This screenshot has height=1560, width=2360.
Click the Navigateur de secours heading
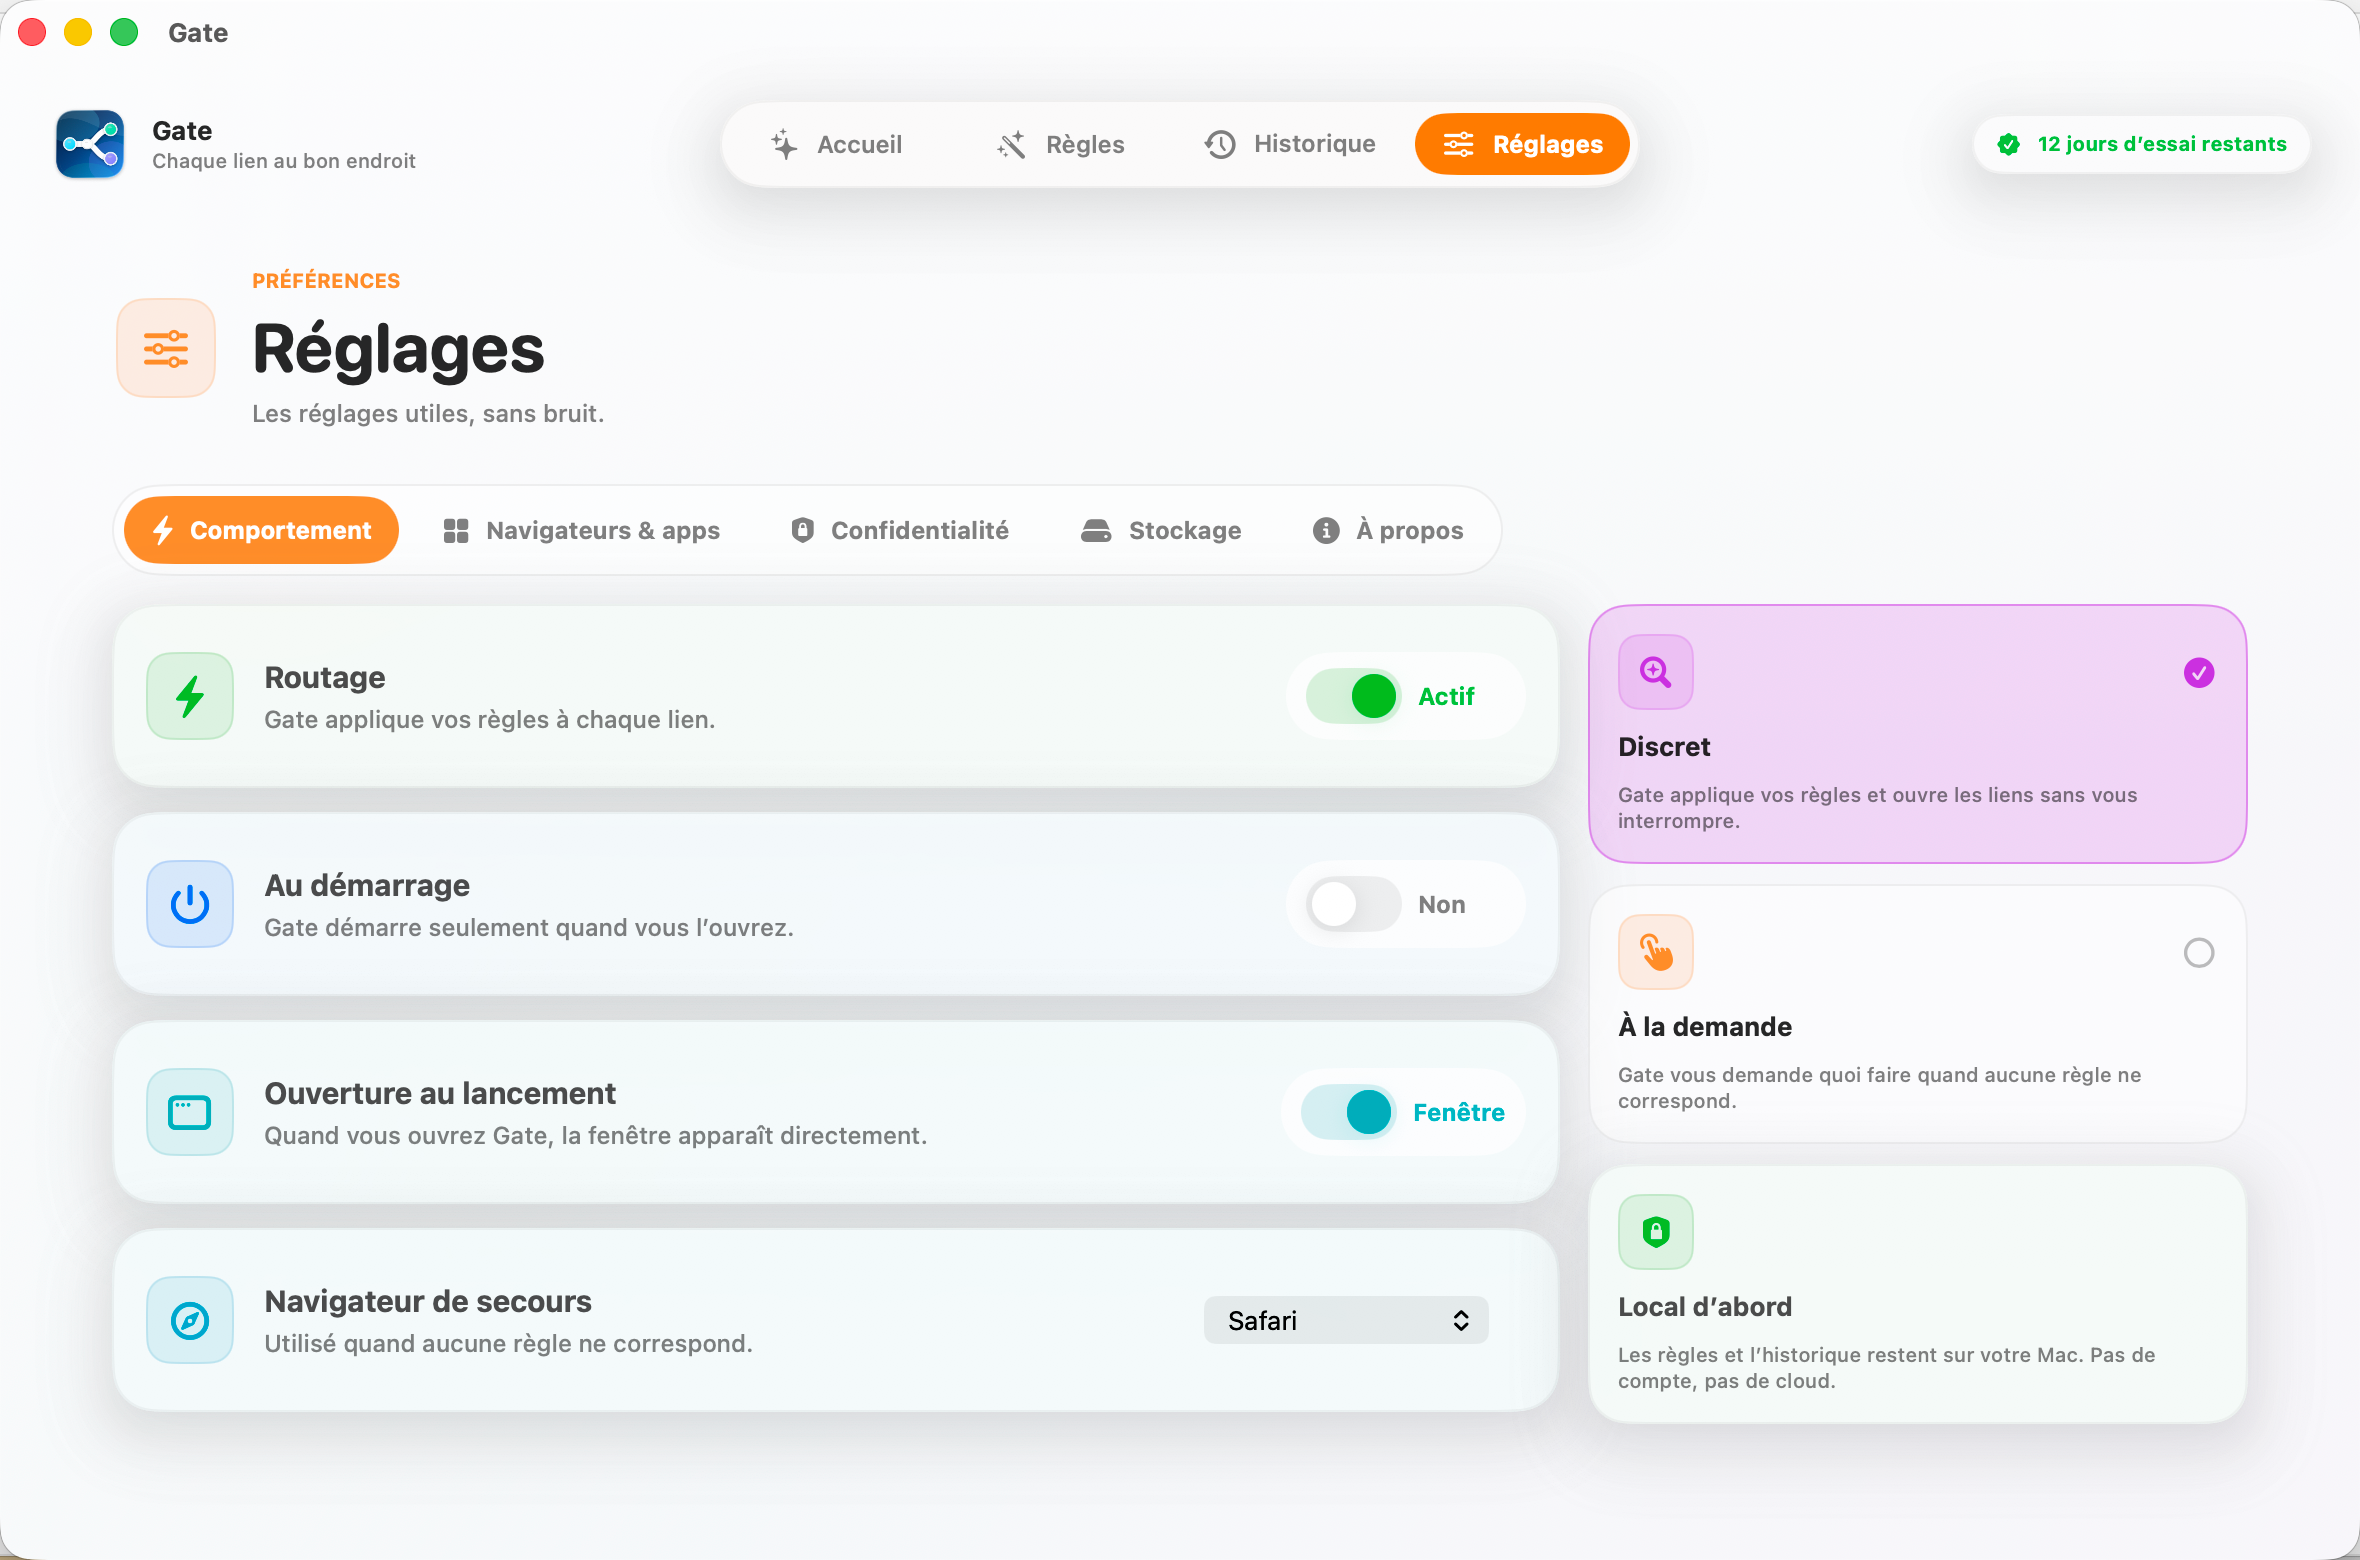pyautogui.click(x=428, y=1301)
